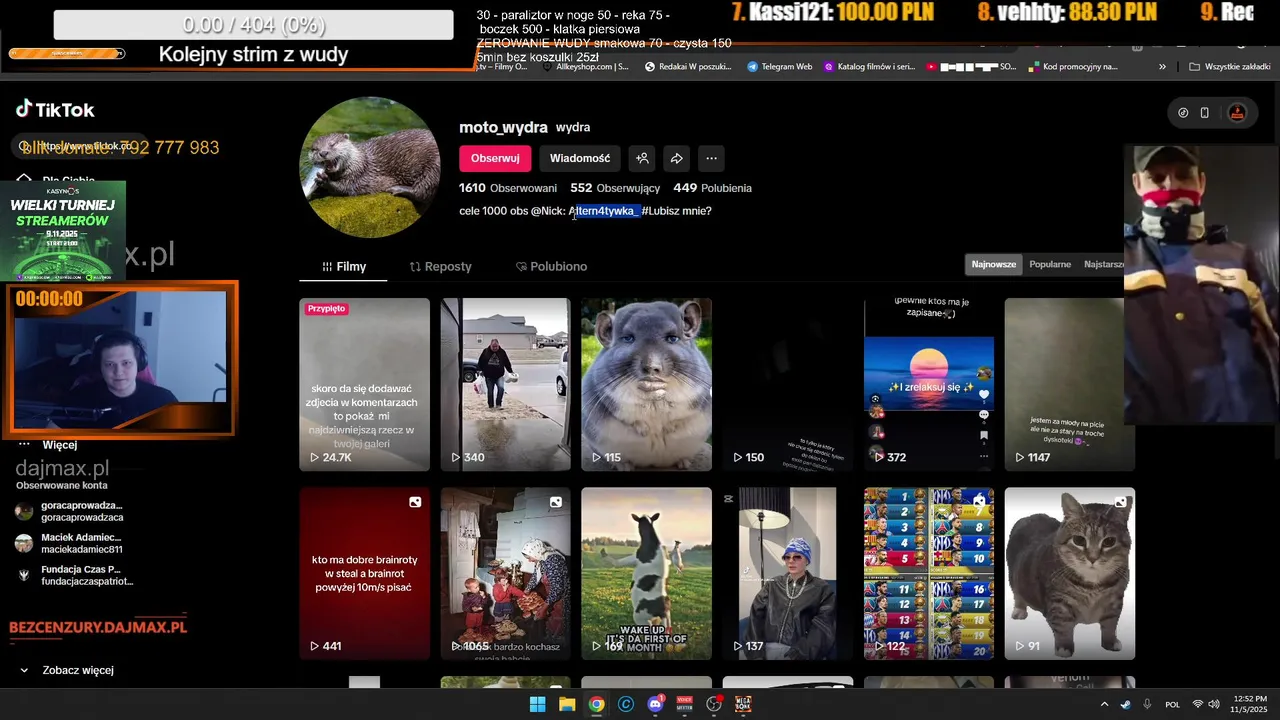
Task: Open OBS Studio from the taskbar
Action: [x=714, y=704]
